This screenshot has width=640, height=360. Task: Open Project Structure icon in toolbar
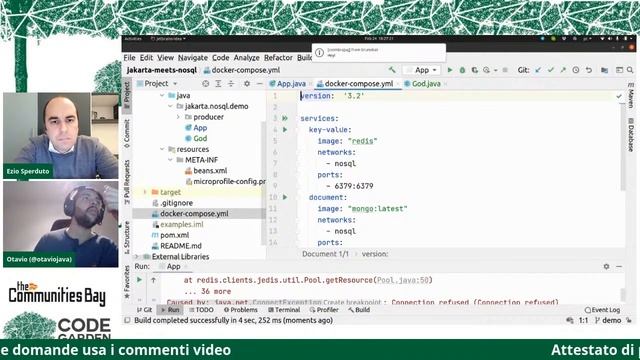click(604, 70)
